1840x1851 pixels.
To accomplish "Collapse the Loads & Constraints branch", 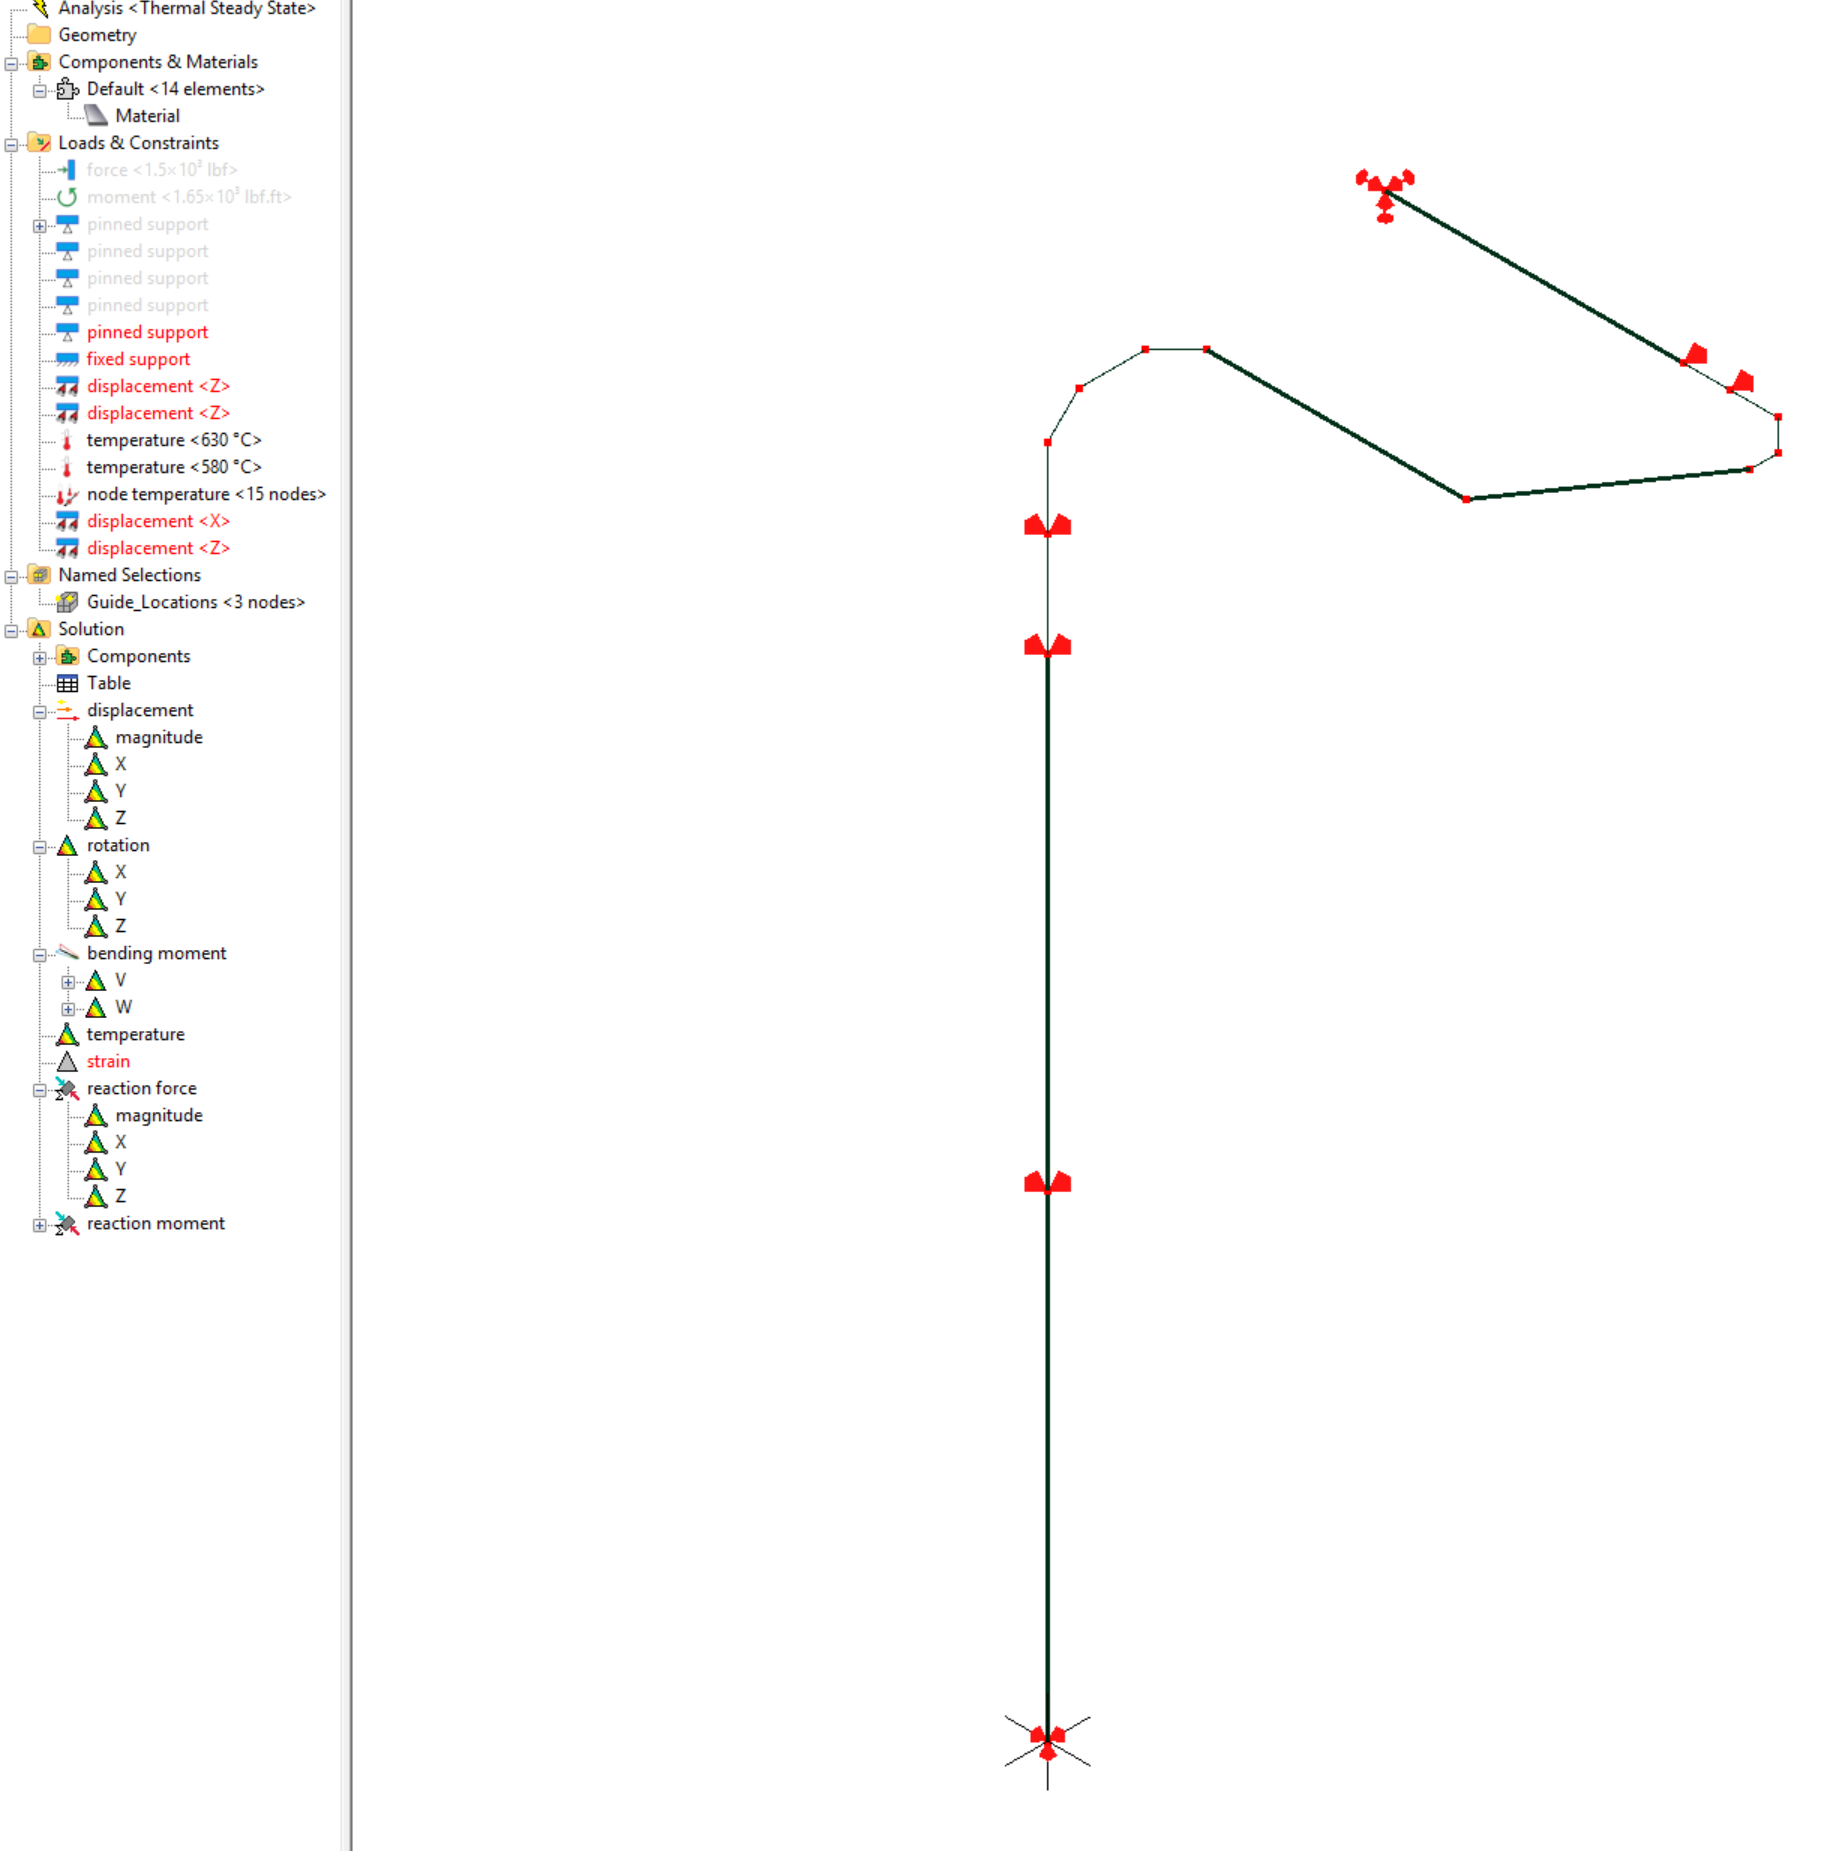I will click(11, 144).
